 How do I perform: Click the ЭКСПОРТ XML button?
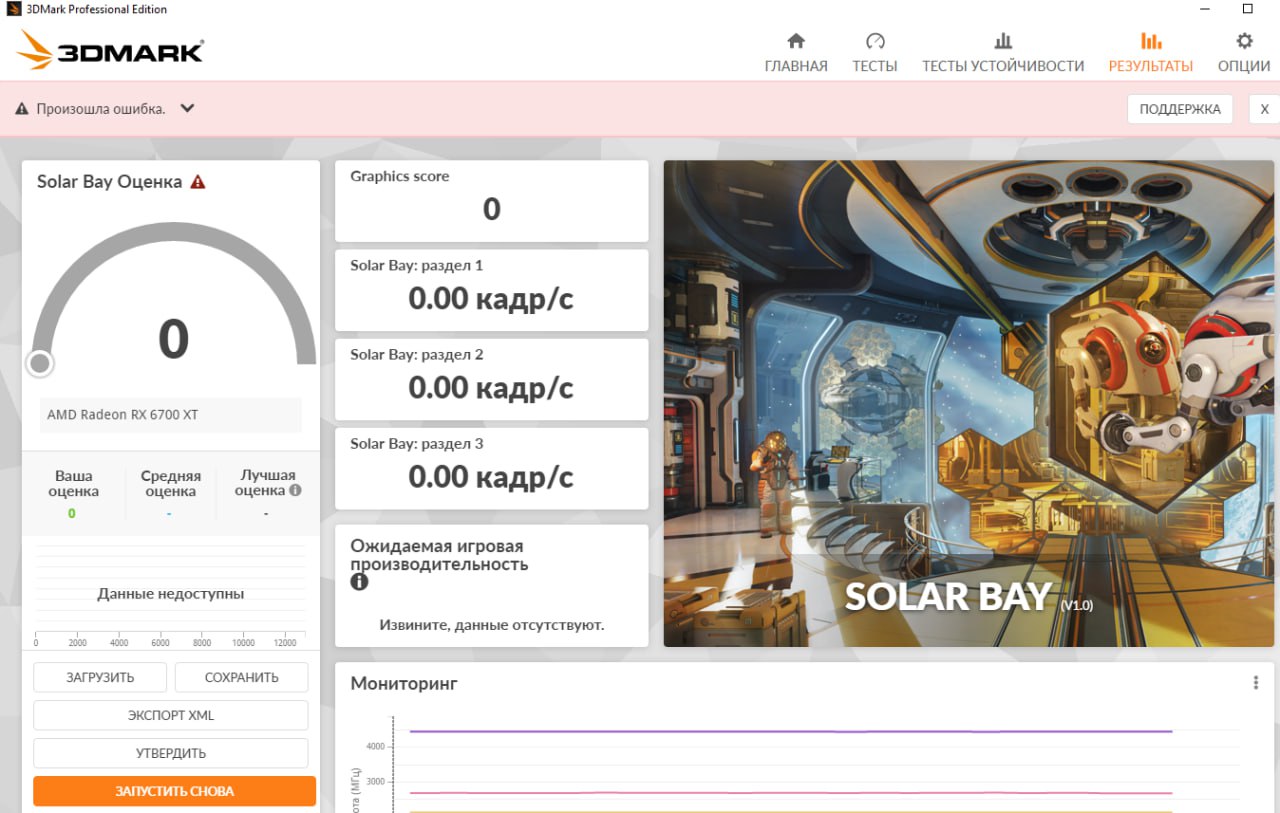tap(171, 715)
